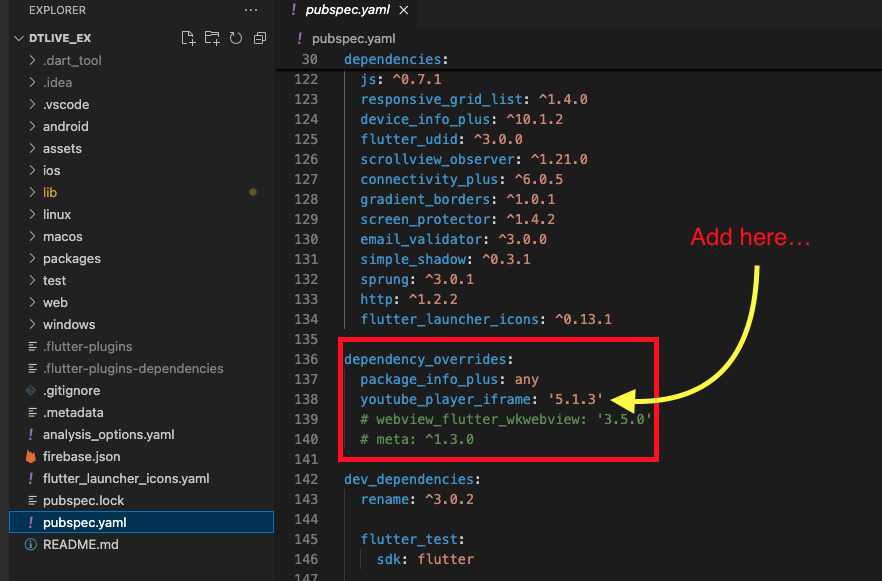Expand the windows folder

pyautogui.click(x=69, y=324)
